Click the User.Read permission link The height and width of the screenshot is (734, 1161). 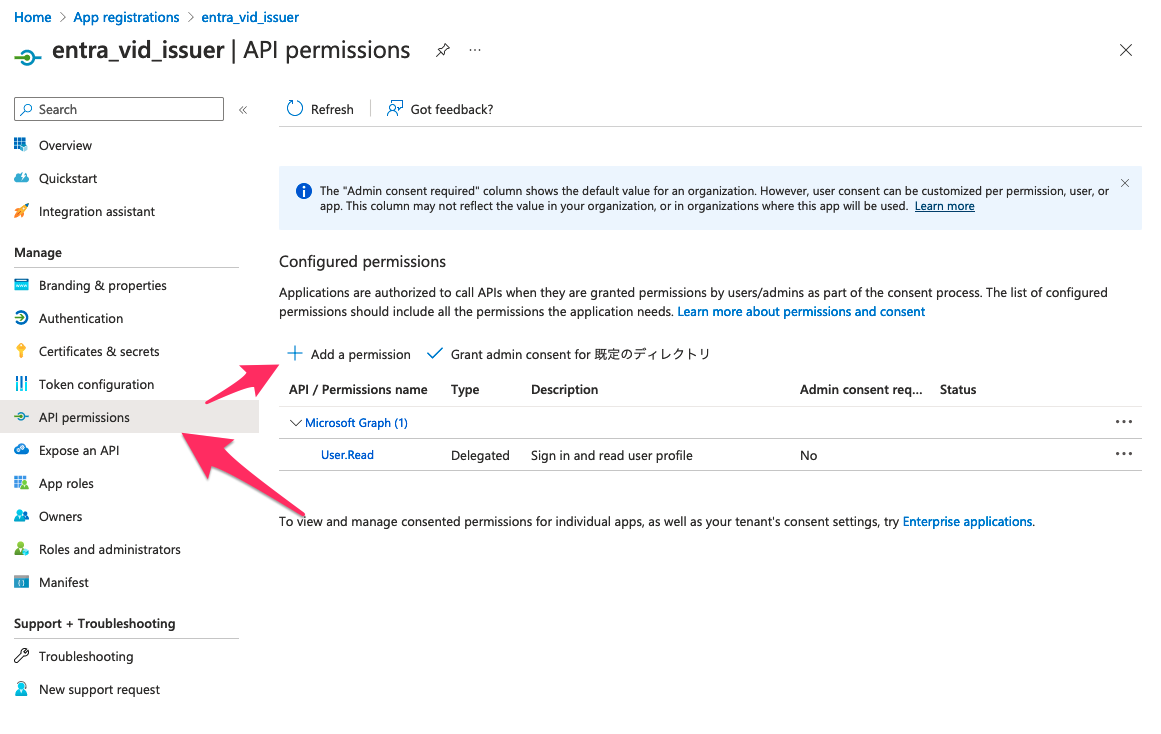coord(347,455)
